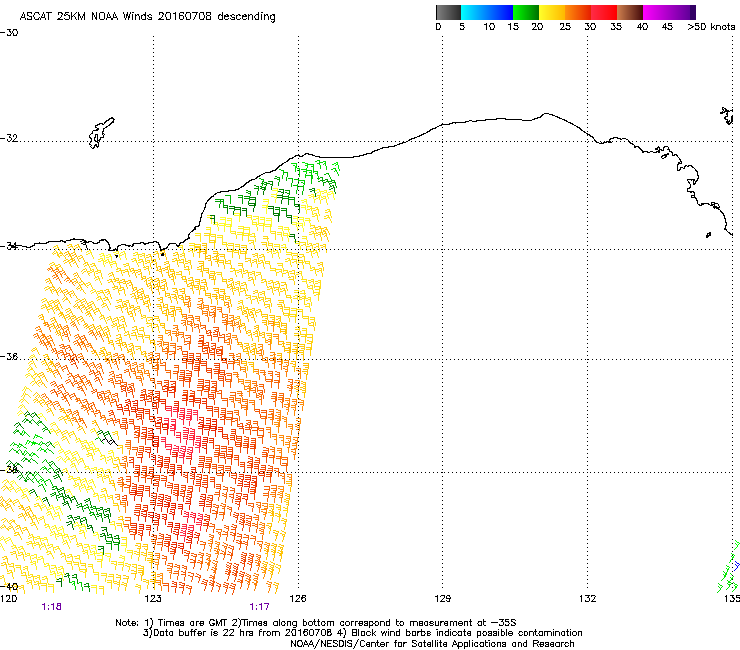Click the purple '1:17' swath time

coord(260,607)
